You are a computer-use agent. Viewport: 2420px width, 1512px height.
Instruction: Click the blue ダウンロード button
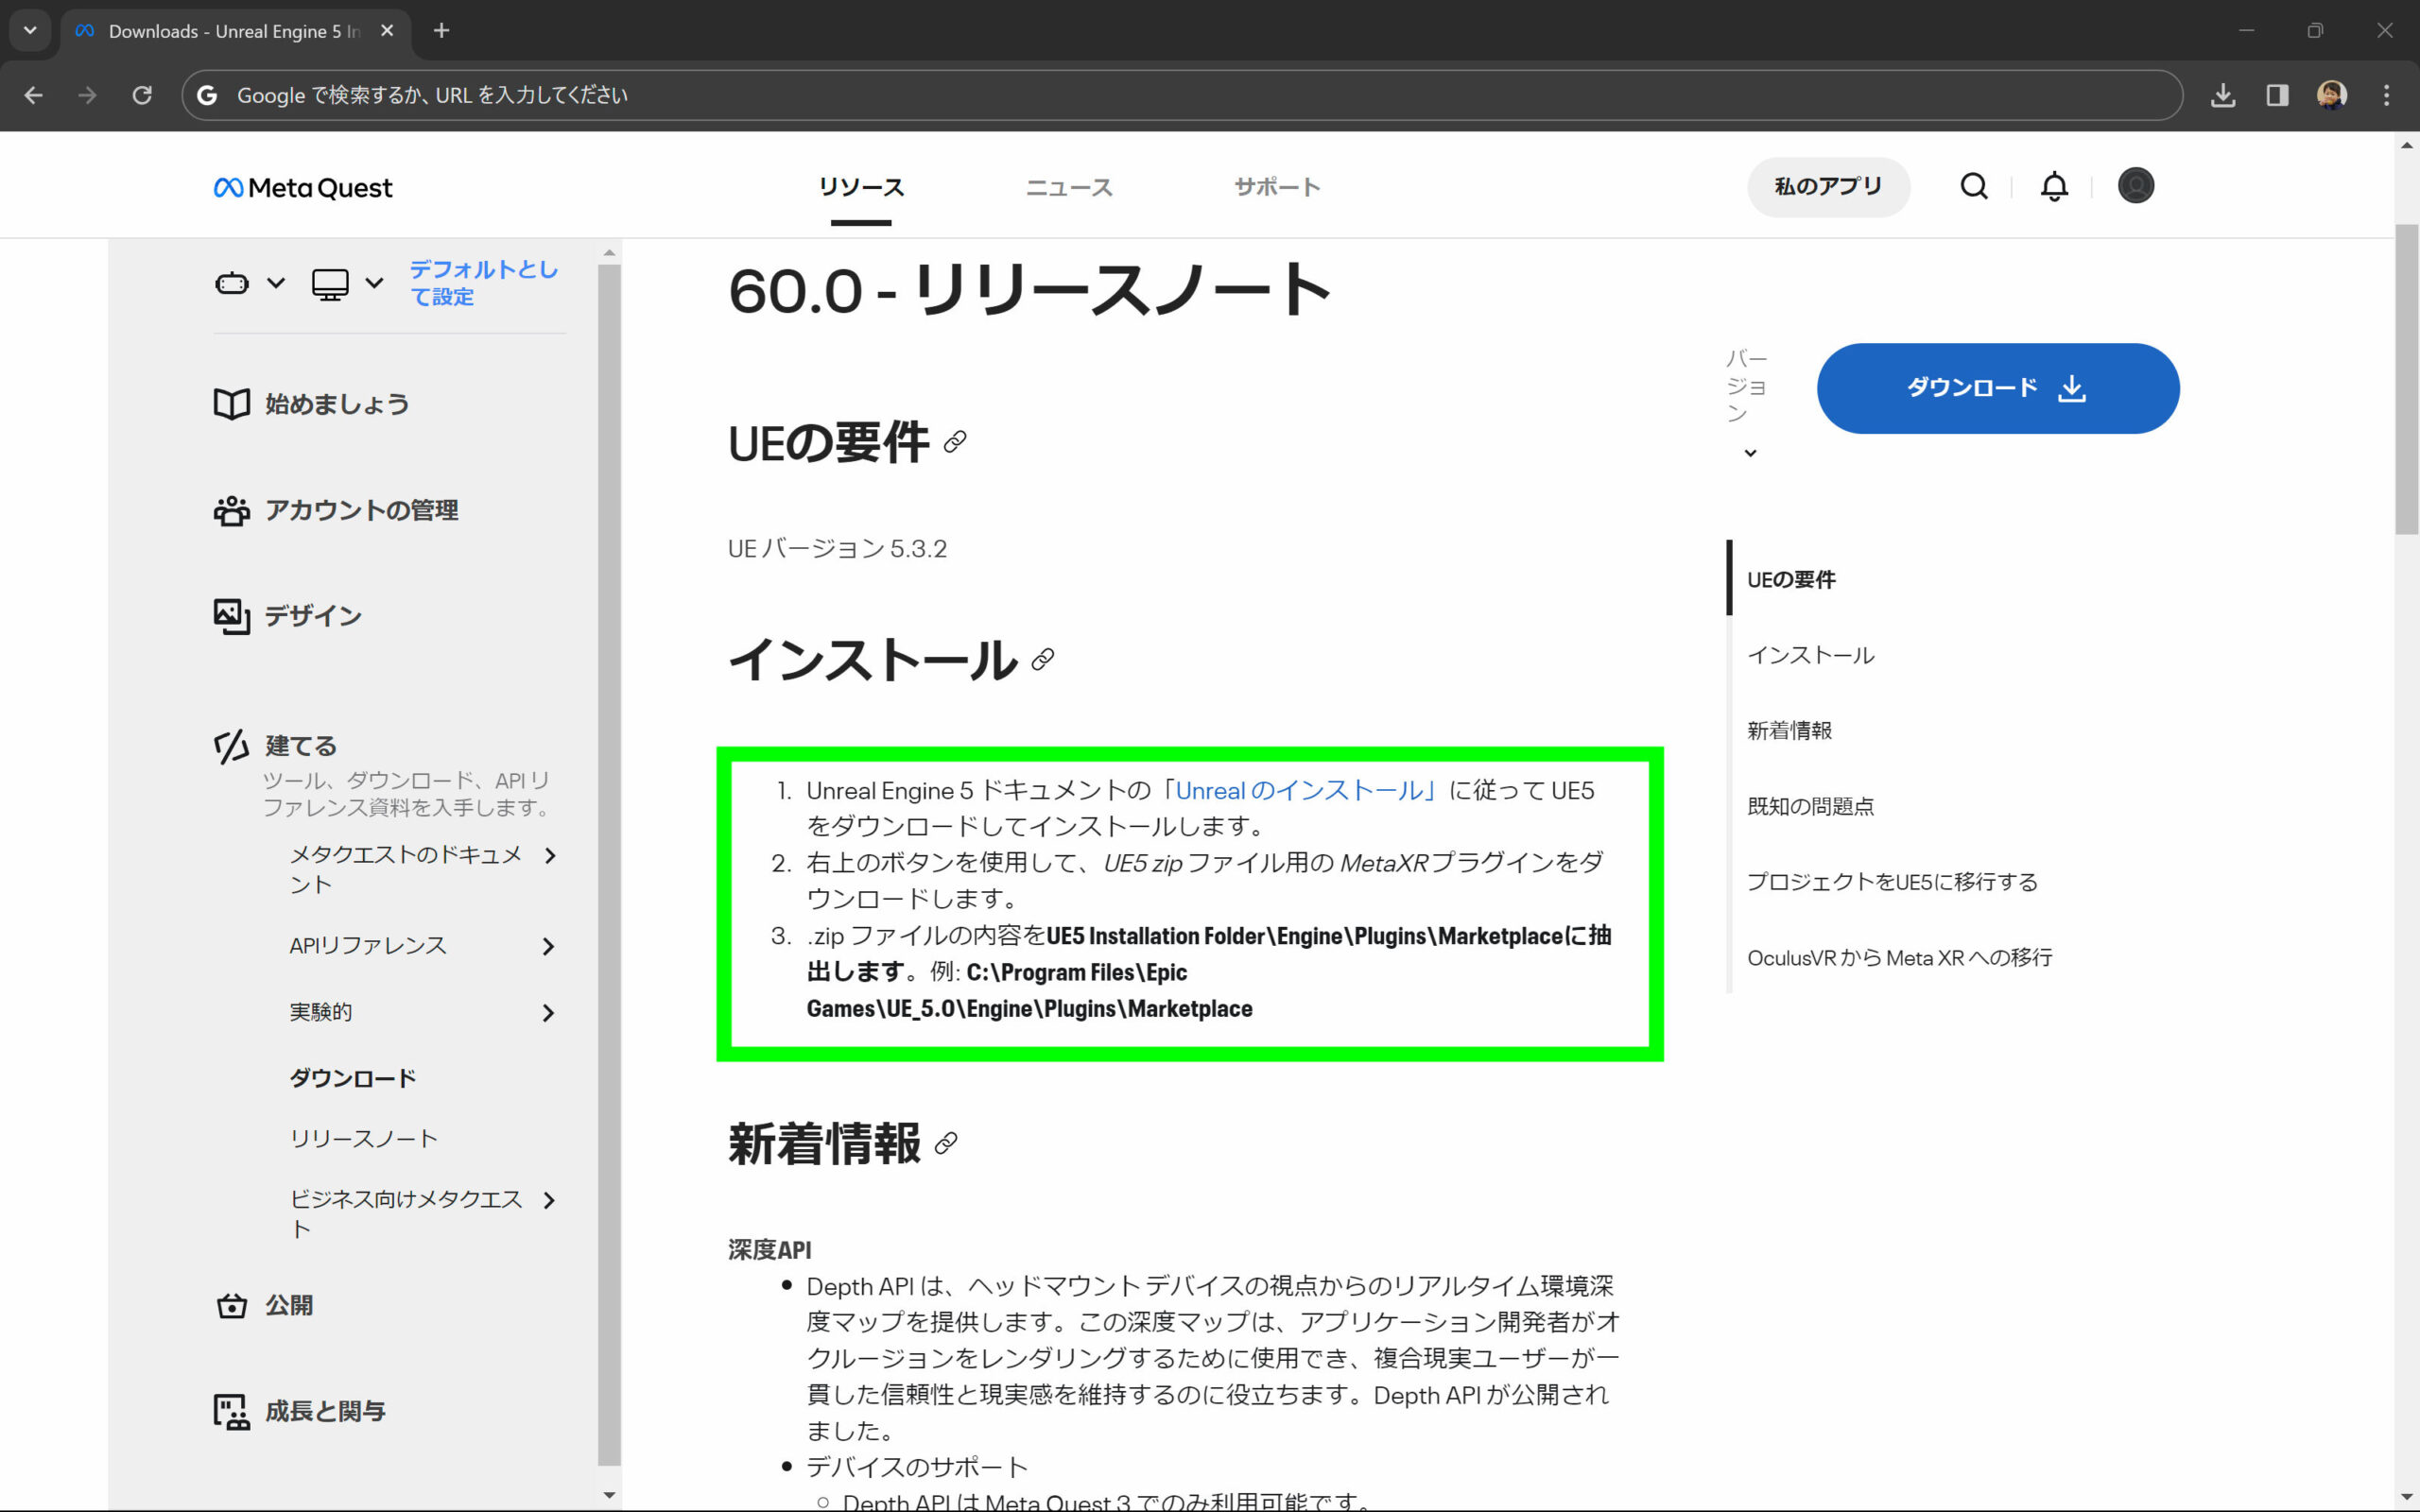point(1997,388)
